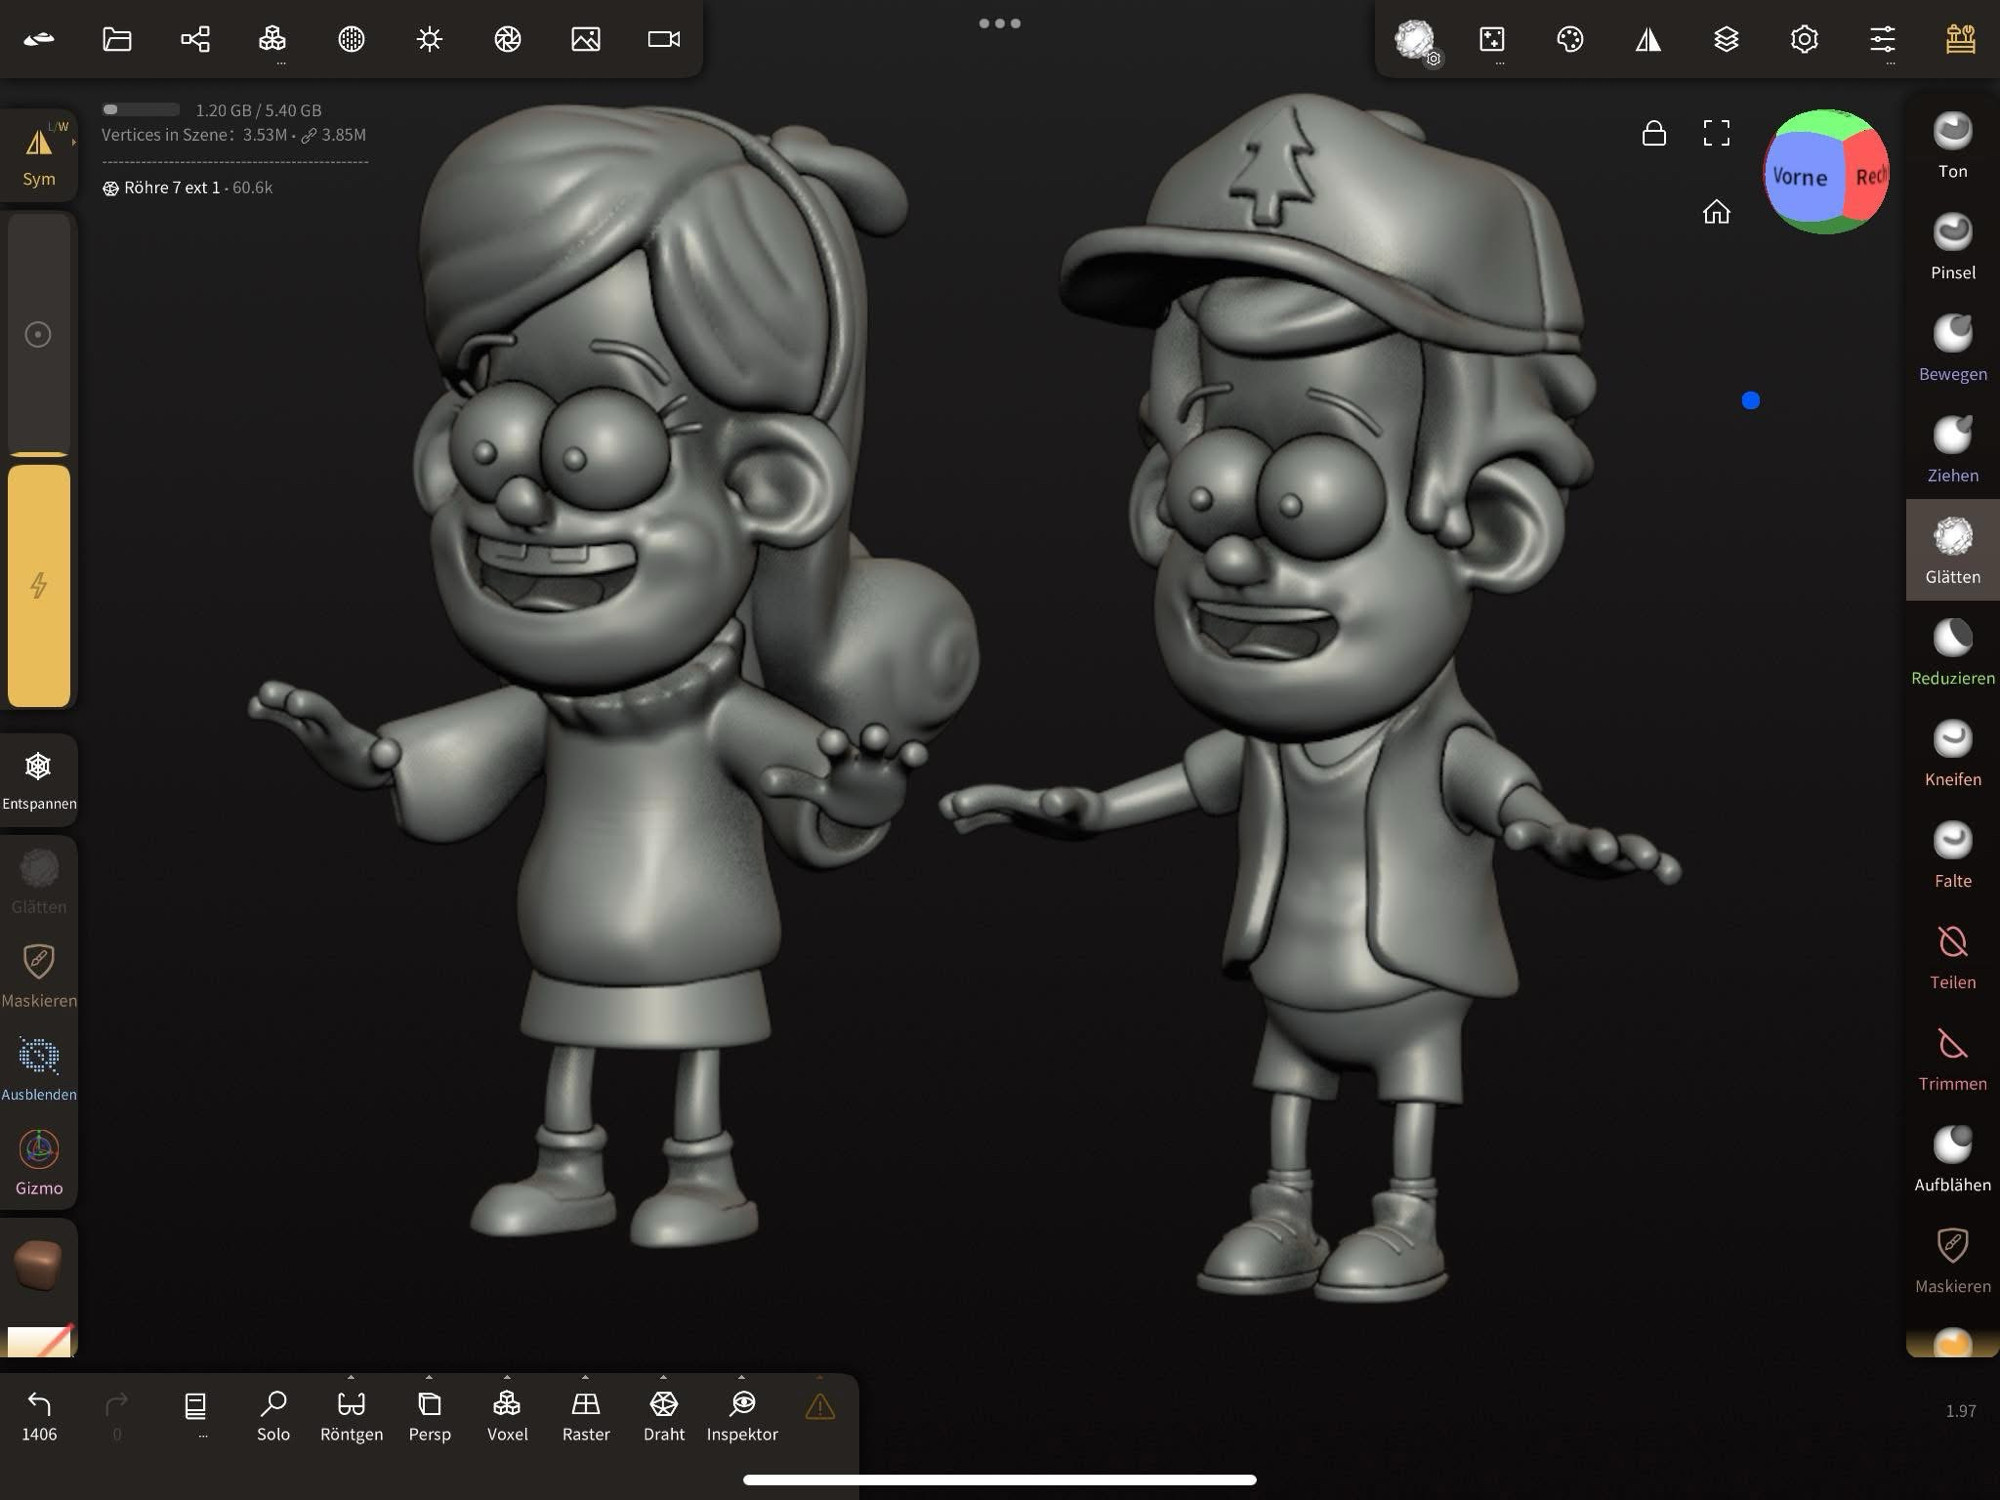
Task: Expand Raster options arrow
Action: 585,1377
